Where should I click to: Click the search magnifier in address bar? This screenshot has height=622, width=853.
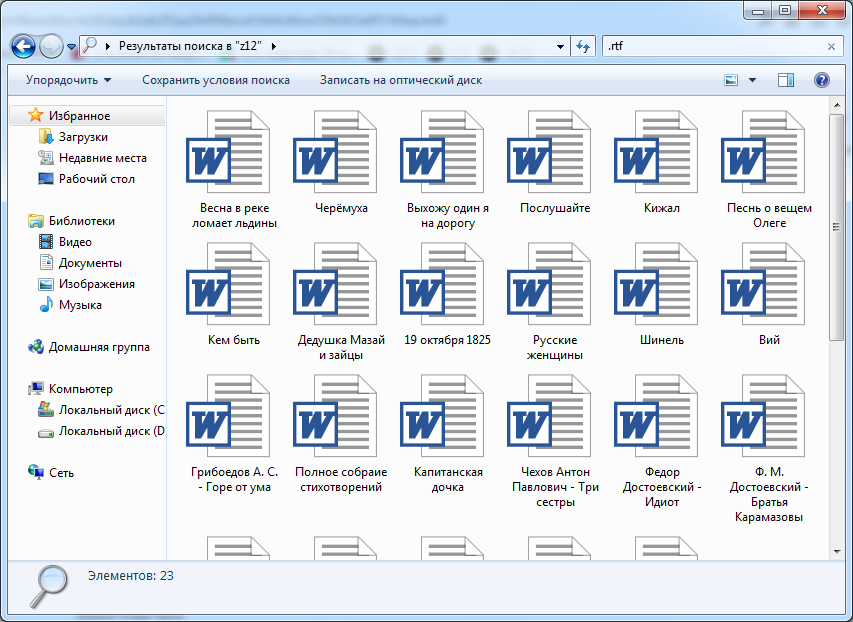90,46
